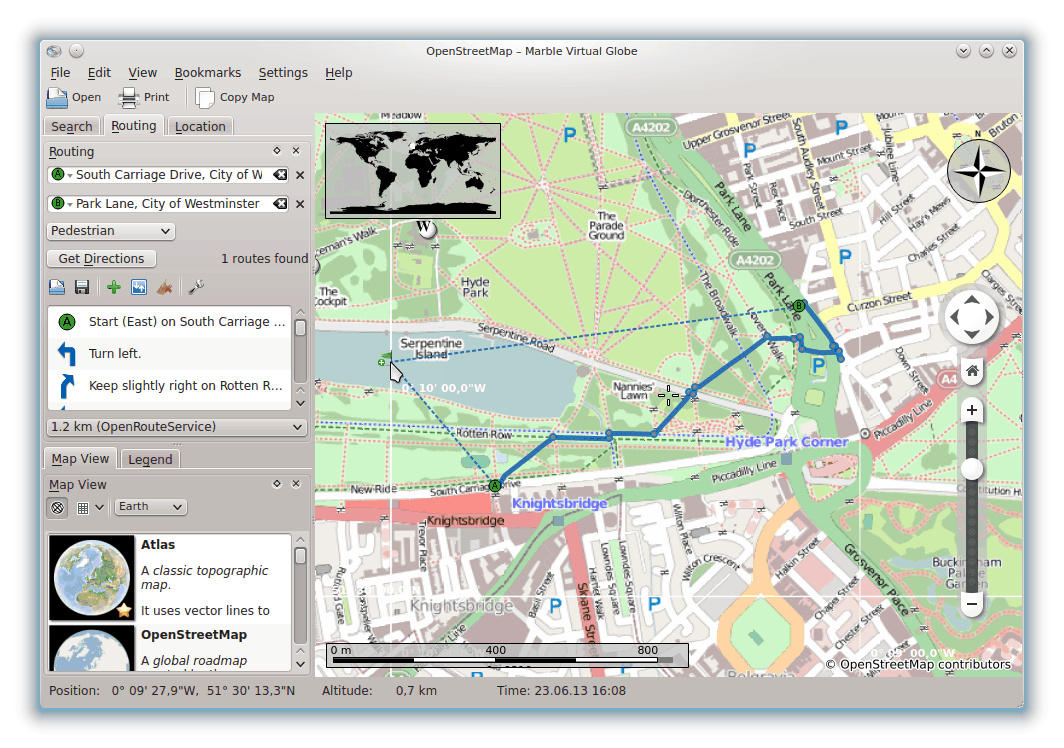Open the B waypoint options dropdown

[60, 204]
